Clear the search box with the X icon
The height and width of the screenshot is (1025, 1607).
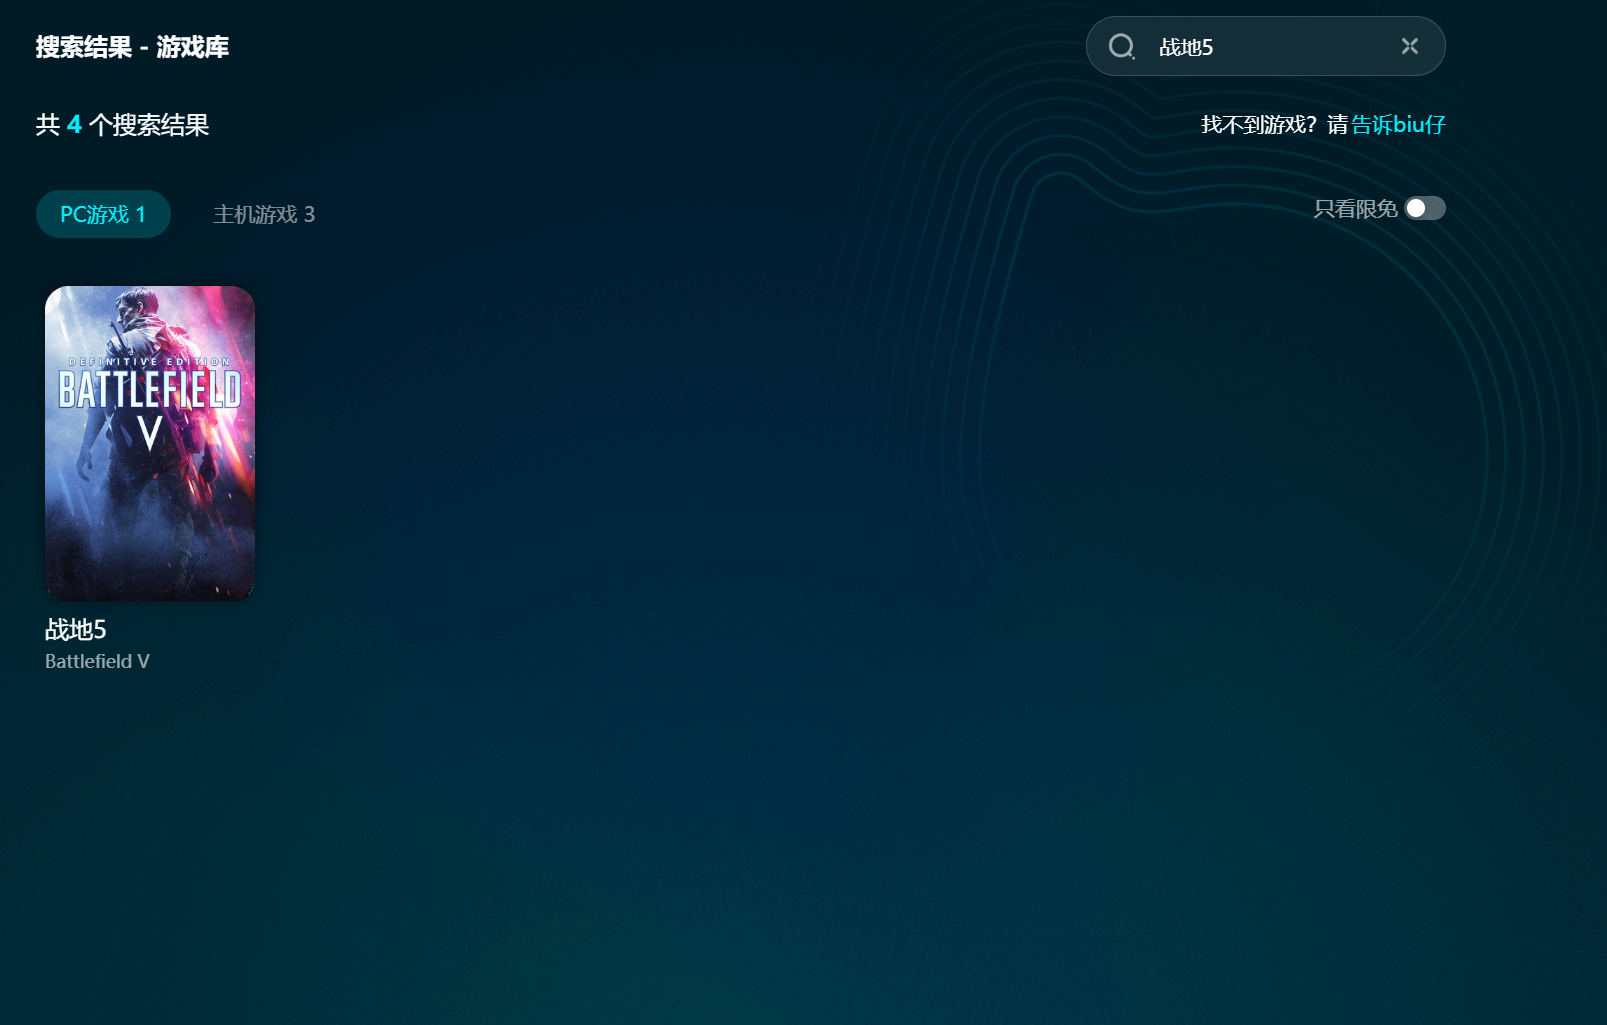(x=1410, y=46)
